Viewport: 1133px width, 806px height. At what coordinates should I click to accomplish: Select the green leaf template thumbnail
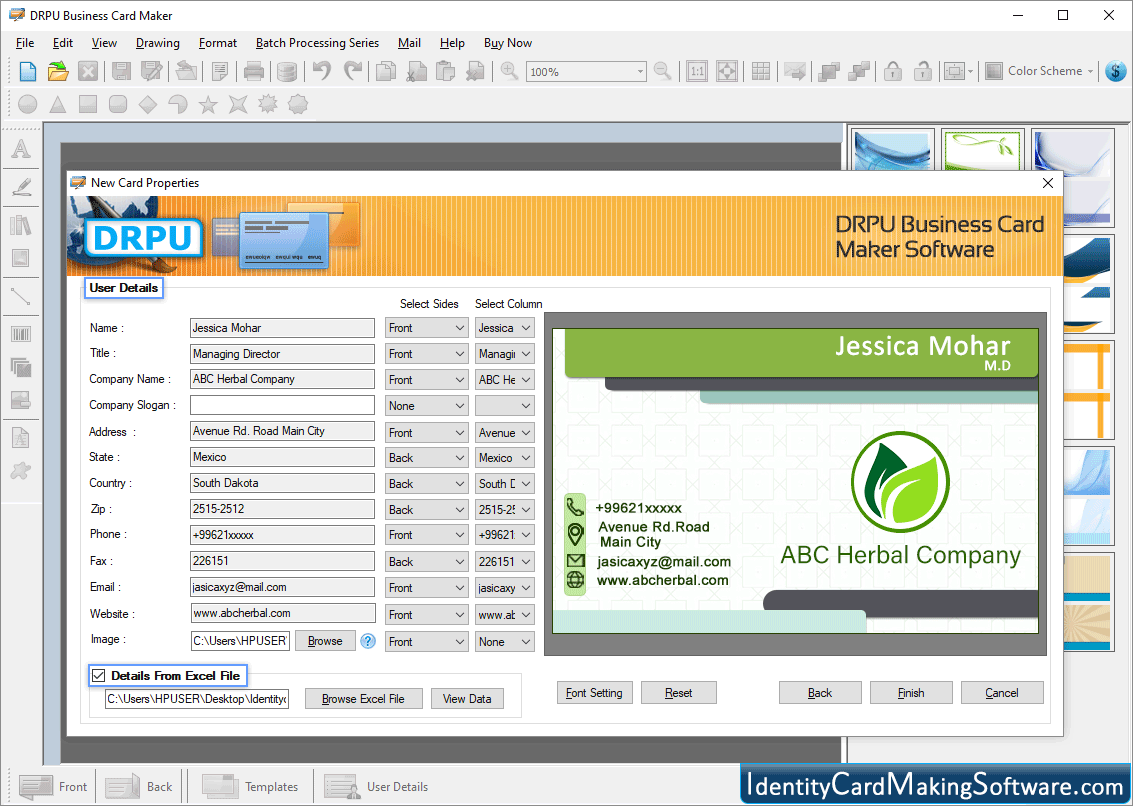point(983,150)
